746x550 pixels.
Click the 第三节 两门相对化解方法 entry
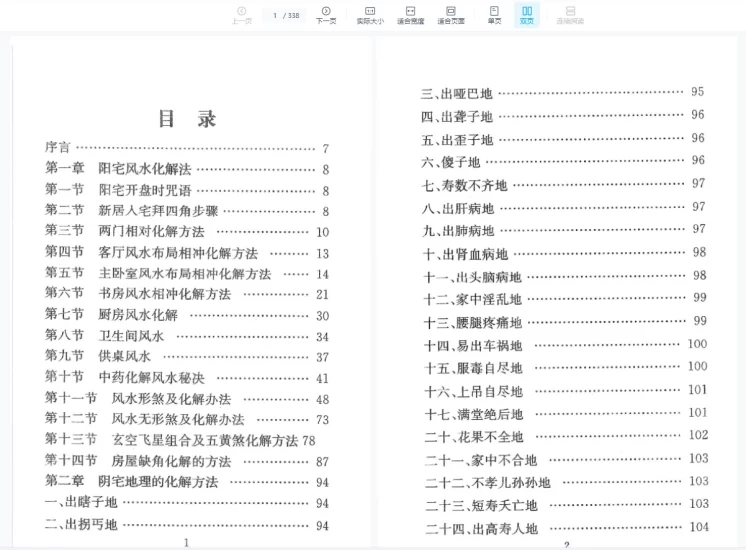(x=125, y=231)
